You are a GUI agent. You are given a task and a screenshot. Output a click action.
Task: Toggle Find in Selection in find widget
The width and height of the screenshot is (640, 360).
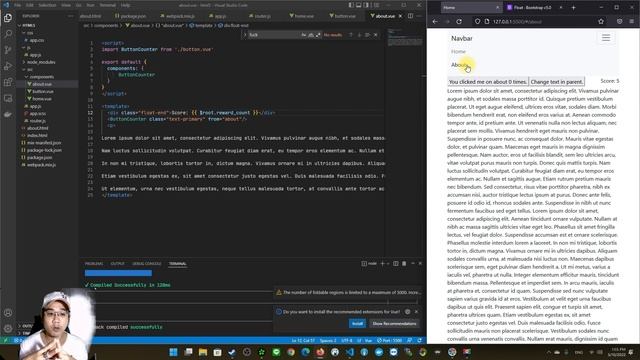[367, 35]
